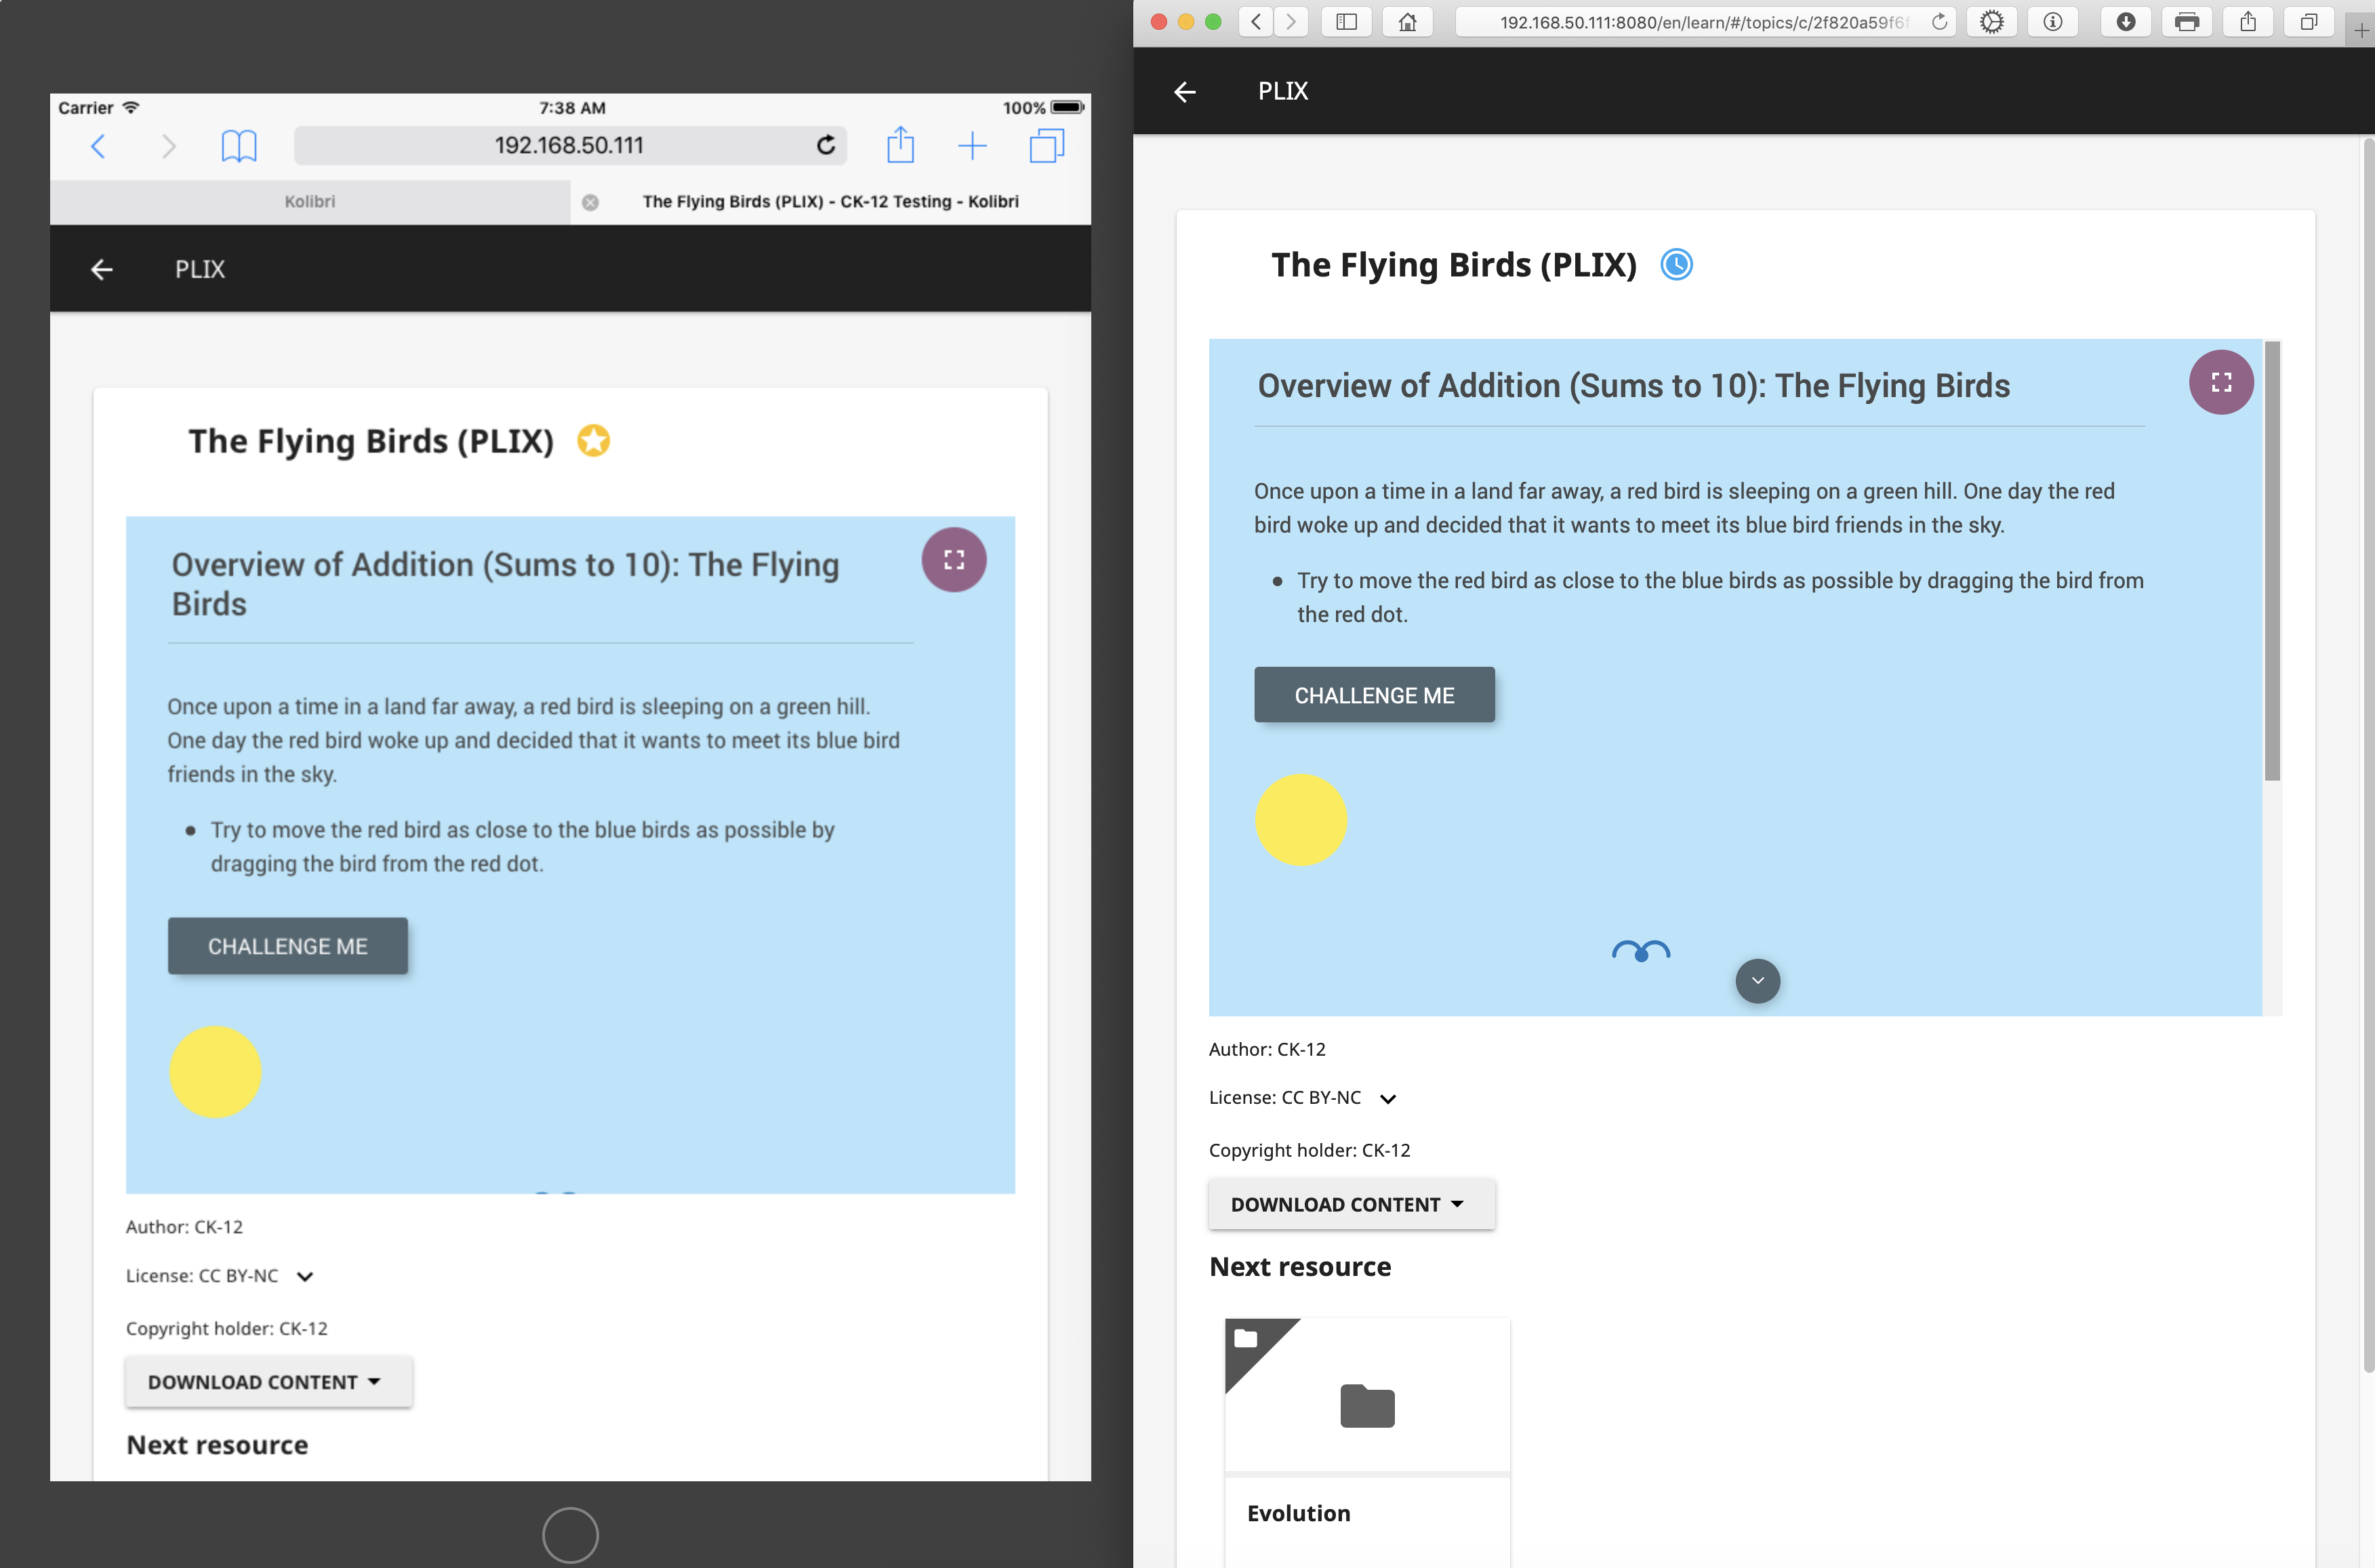Expand License CC BY-NC on desktop
Image resolution: width=2375 pixels, height=1568 pixels.
[x=1388, y=1099]
